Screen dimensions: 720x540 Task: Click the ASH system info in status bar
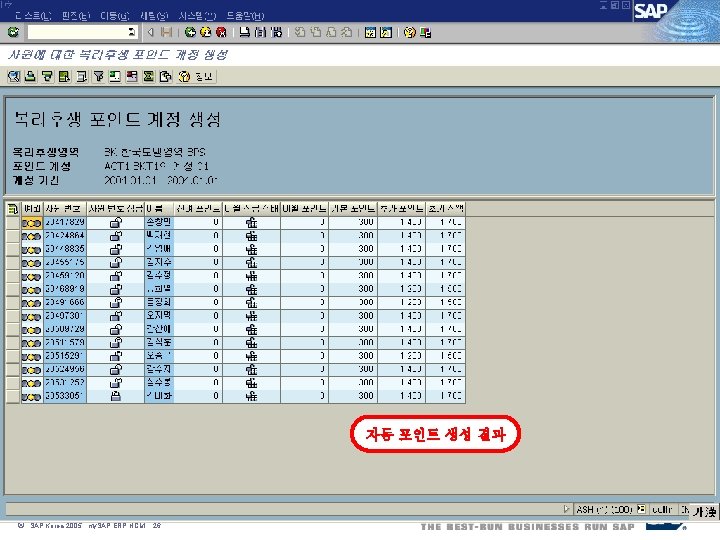click(x=605, y=510)
